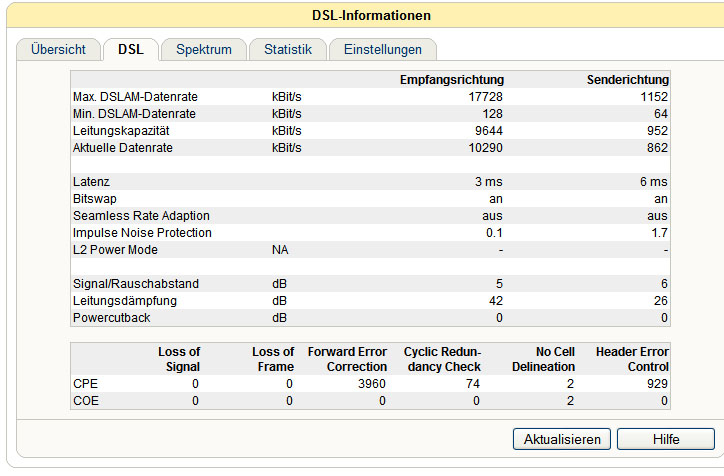Select the Senderichtung column header
Viewport: 724px width, 476px height.
pos(627,80)
